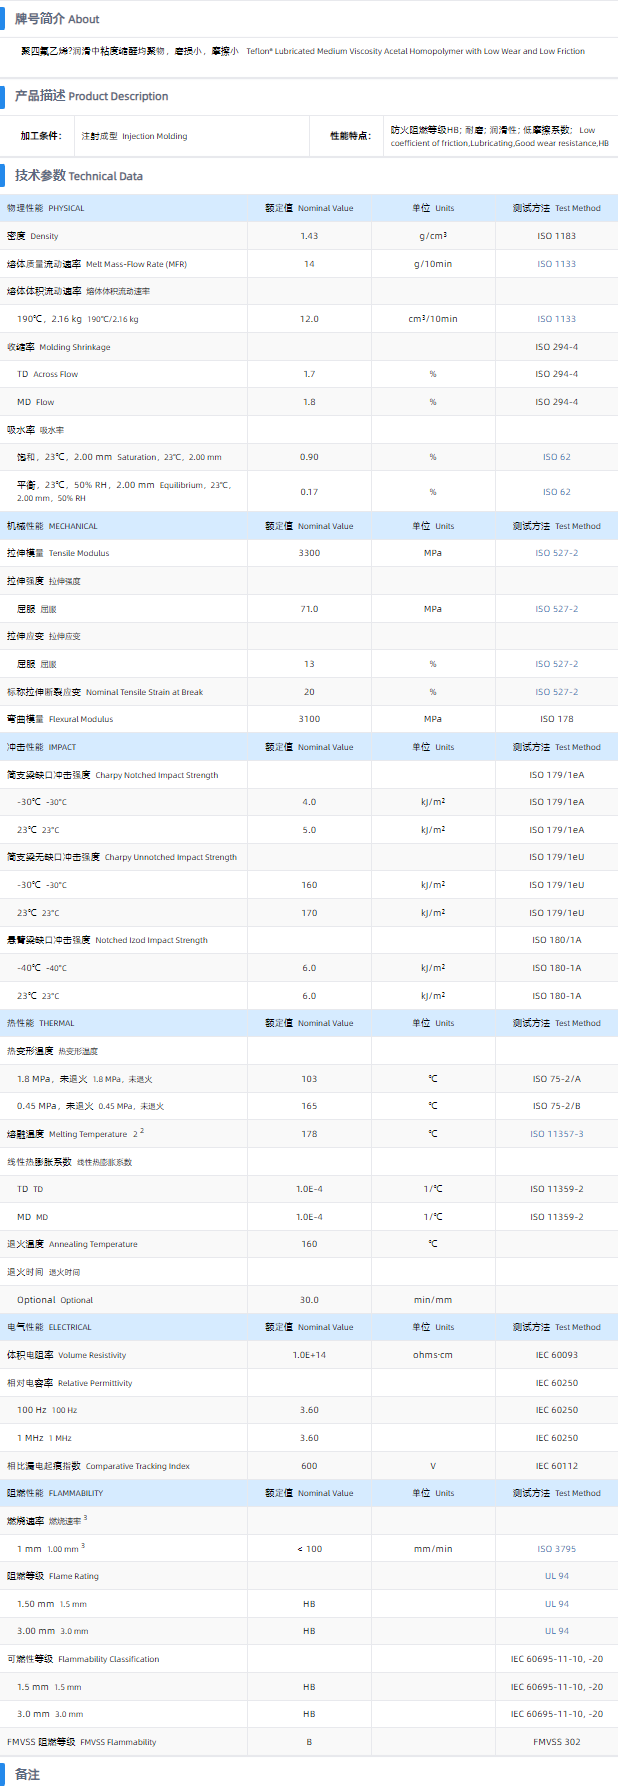
Task: Click the 物理性能 PHYSICAL table header
Action: [46, 208]
